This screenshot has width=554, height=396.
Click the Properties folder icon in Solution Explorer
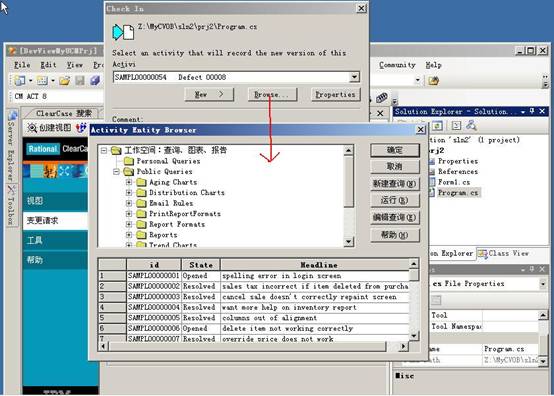point(432,161)
